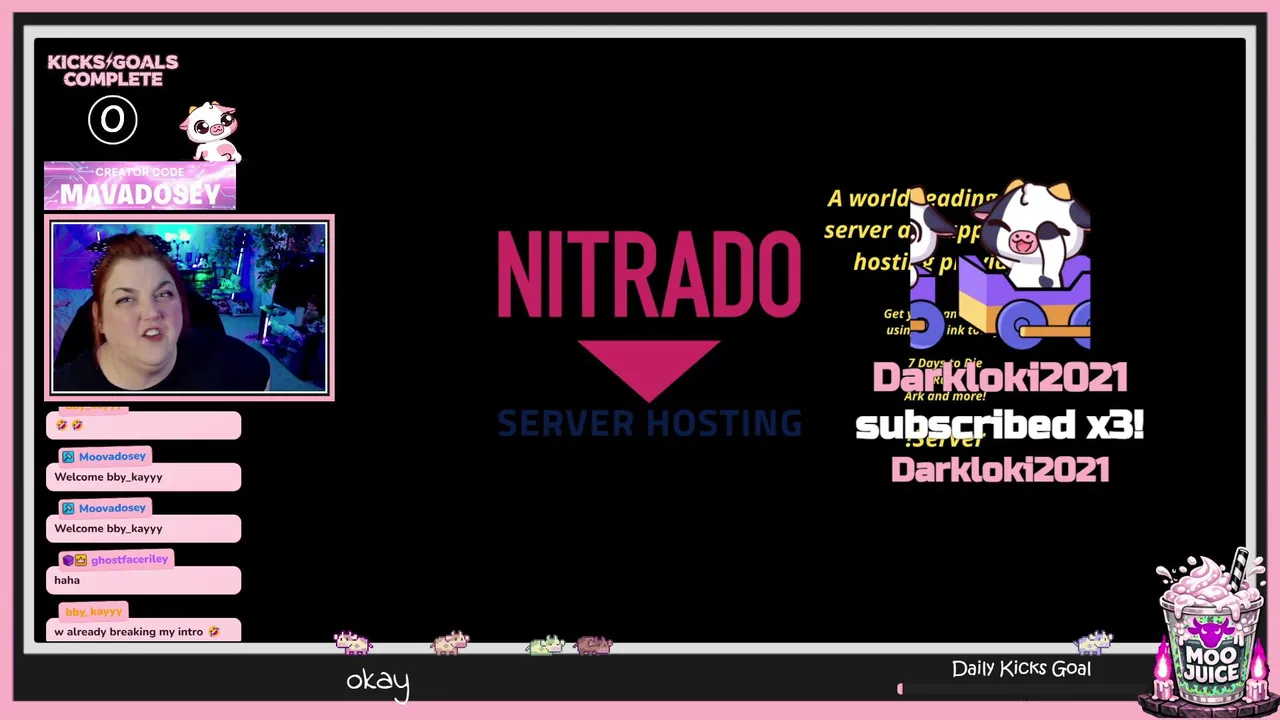Image resolution: width=1280 pixels, height=720 pixels.
Task: Click the MAVADOSEY creator code banner
Action: point(139,186)
